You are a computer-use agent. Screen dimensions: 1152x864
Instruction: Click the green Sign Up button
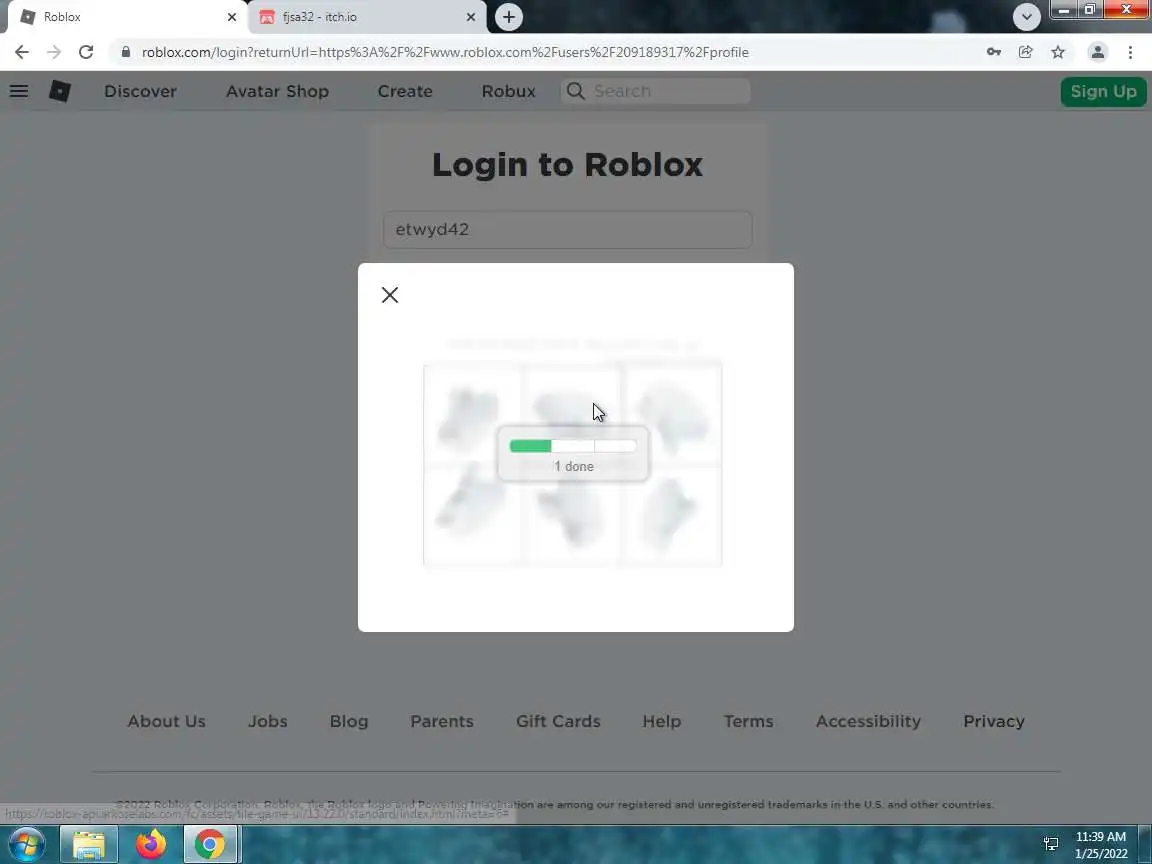pyautogui.click(x=1103, y=92)
